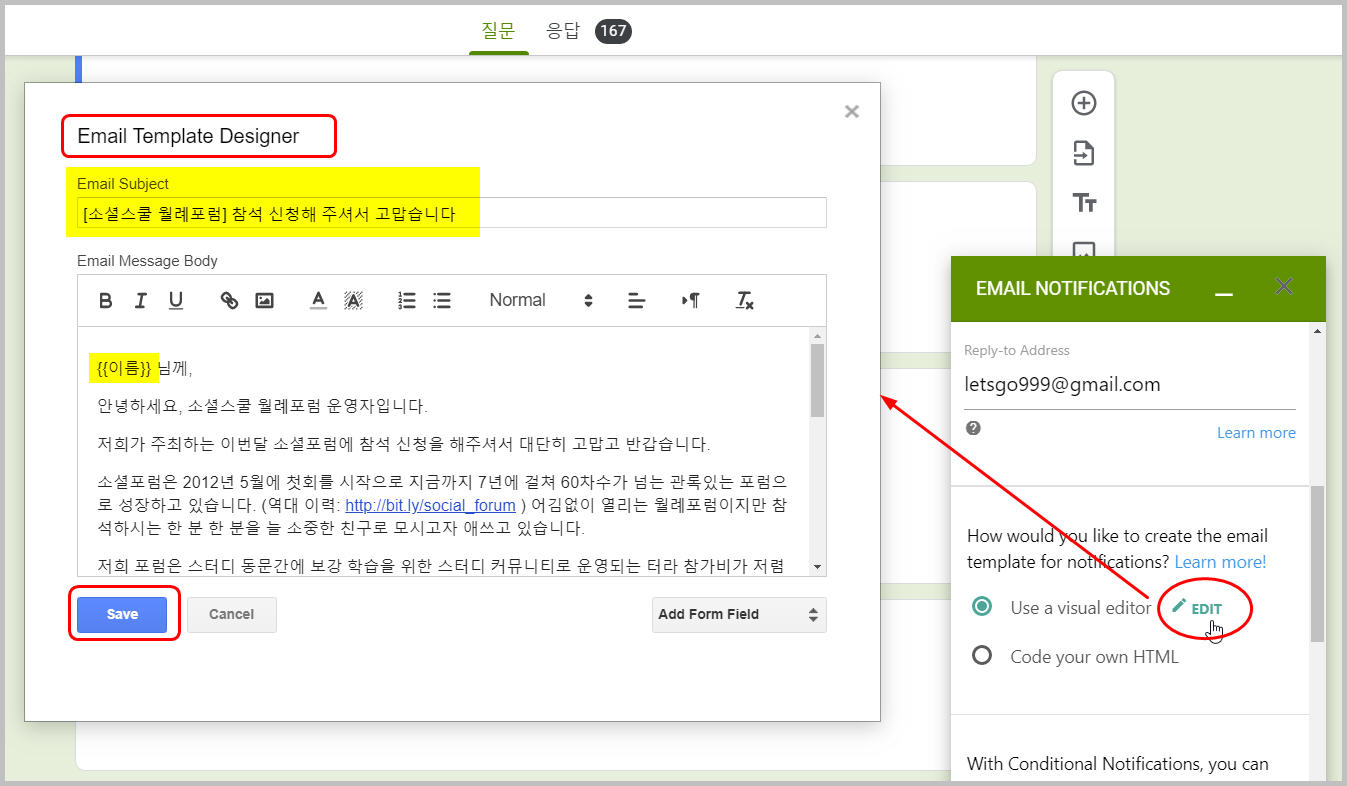Viewport: 1347px width, 786px height.
Task: Open the text color picker
Action: 318,300
